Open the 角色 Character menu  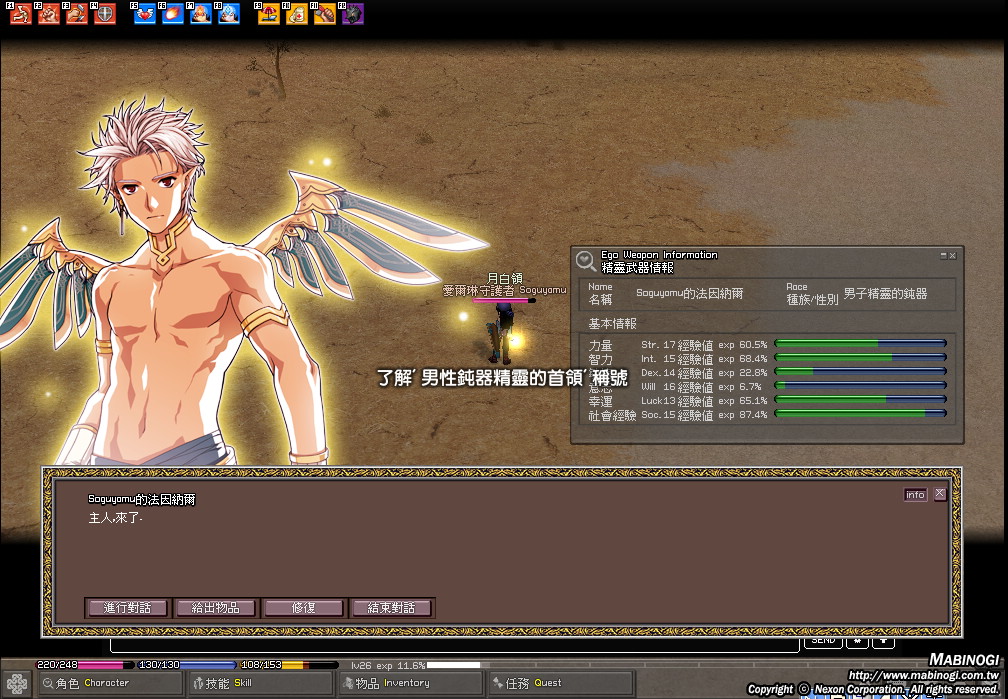click(109, 684)
